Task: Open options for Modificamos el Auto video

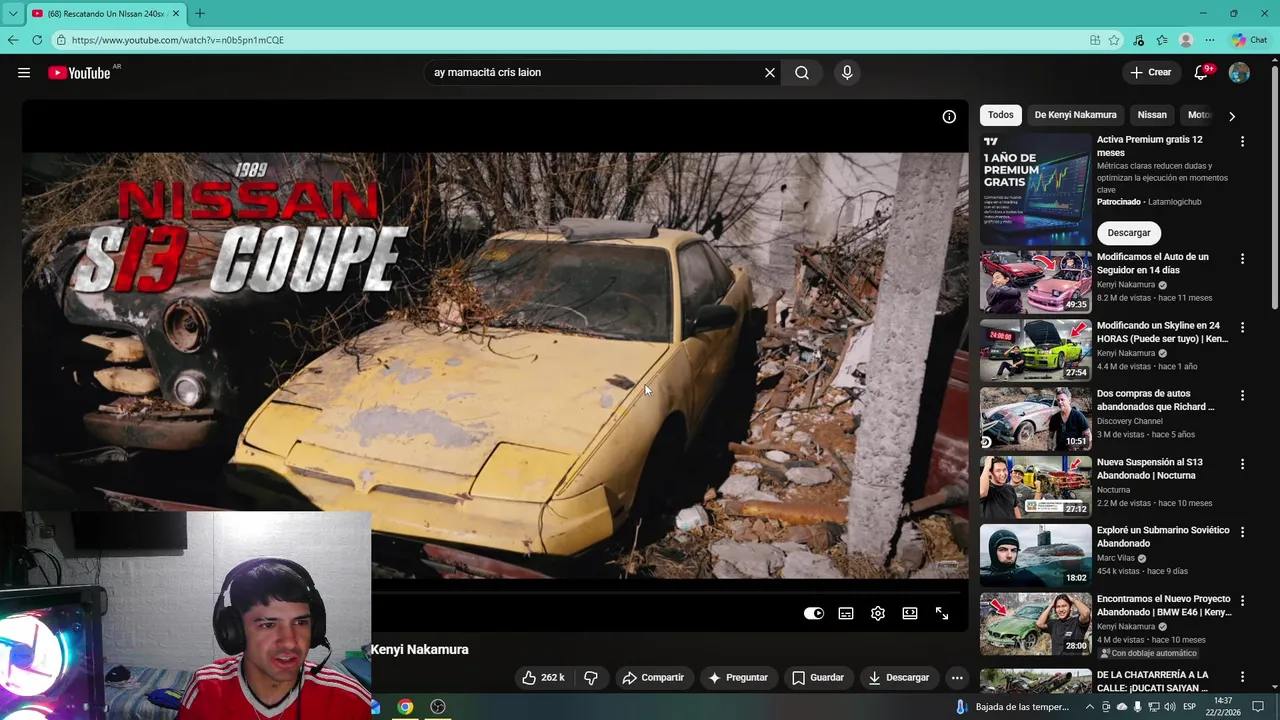Action: (1242, 259)
